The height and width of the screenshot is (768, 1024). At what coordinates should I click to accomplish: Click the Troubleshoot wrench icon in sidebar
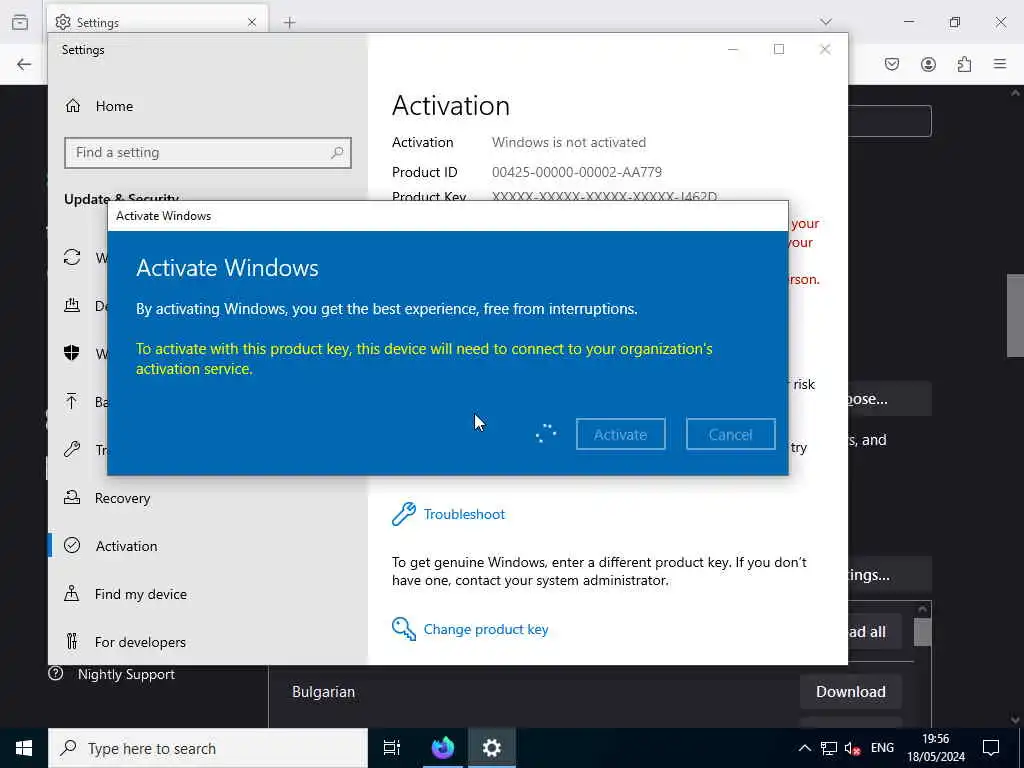tap(72, 449)
